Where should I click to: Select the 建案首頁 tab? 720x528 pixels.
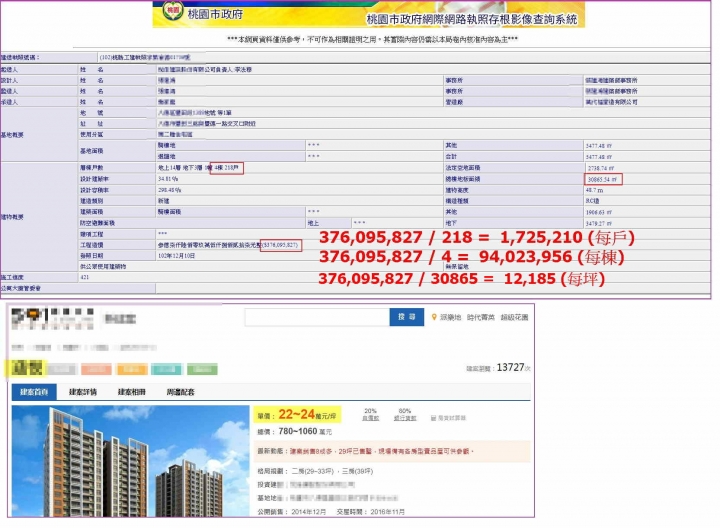(x=34, y=392)
